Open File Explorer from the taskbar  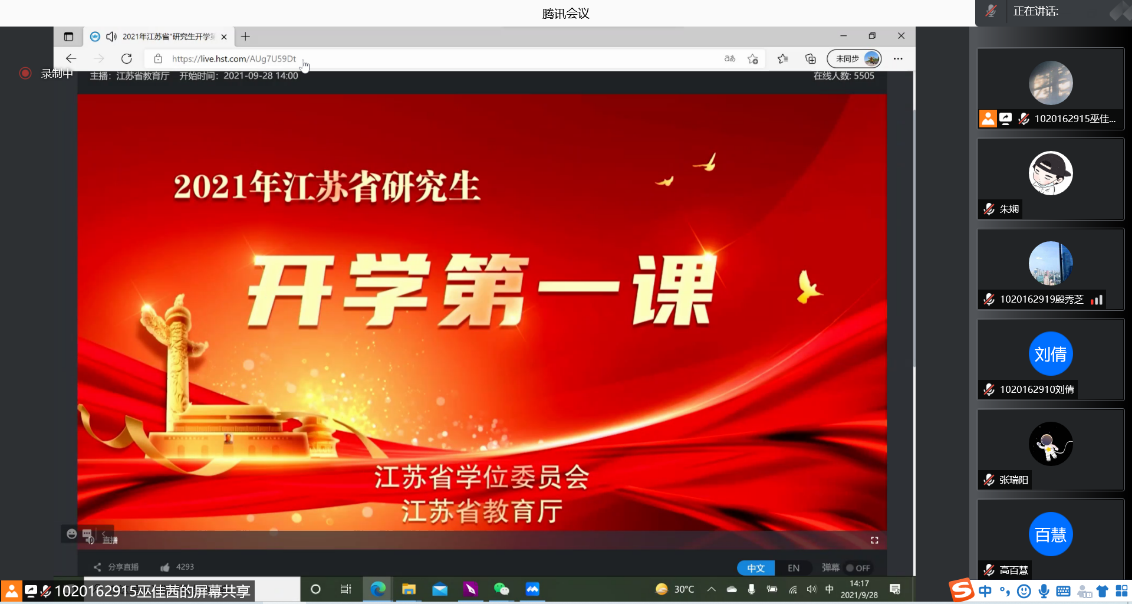pyautogui.click(x=409, y=590)
